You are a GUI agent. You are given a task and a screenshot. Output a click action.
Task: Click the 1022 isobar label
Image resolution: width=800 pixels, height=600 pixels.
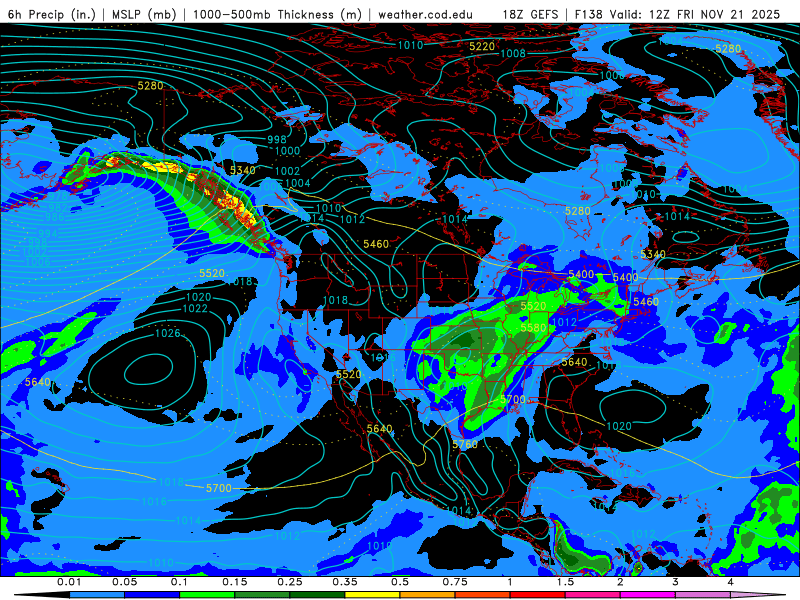[x=195, y=308]
